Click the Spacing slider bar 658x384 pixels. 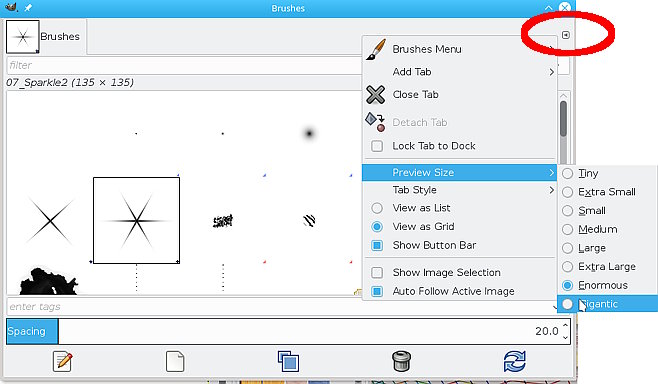pyautogui.click(x=288, y=331)
